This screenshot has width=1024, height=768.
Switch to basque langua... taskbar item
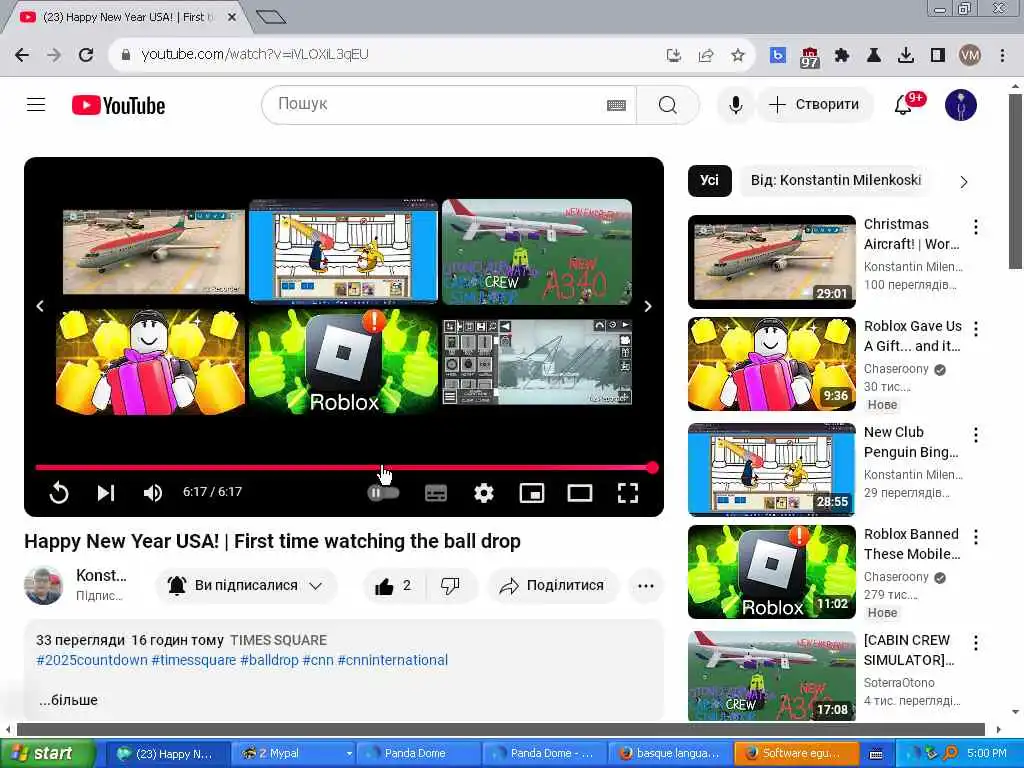tap(671, 753)
